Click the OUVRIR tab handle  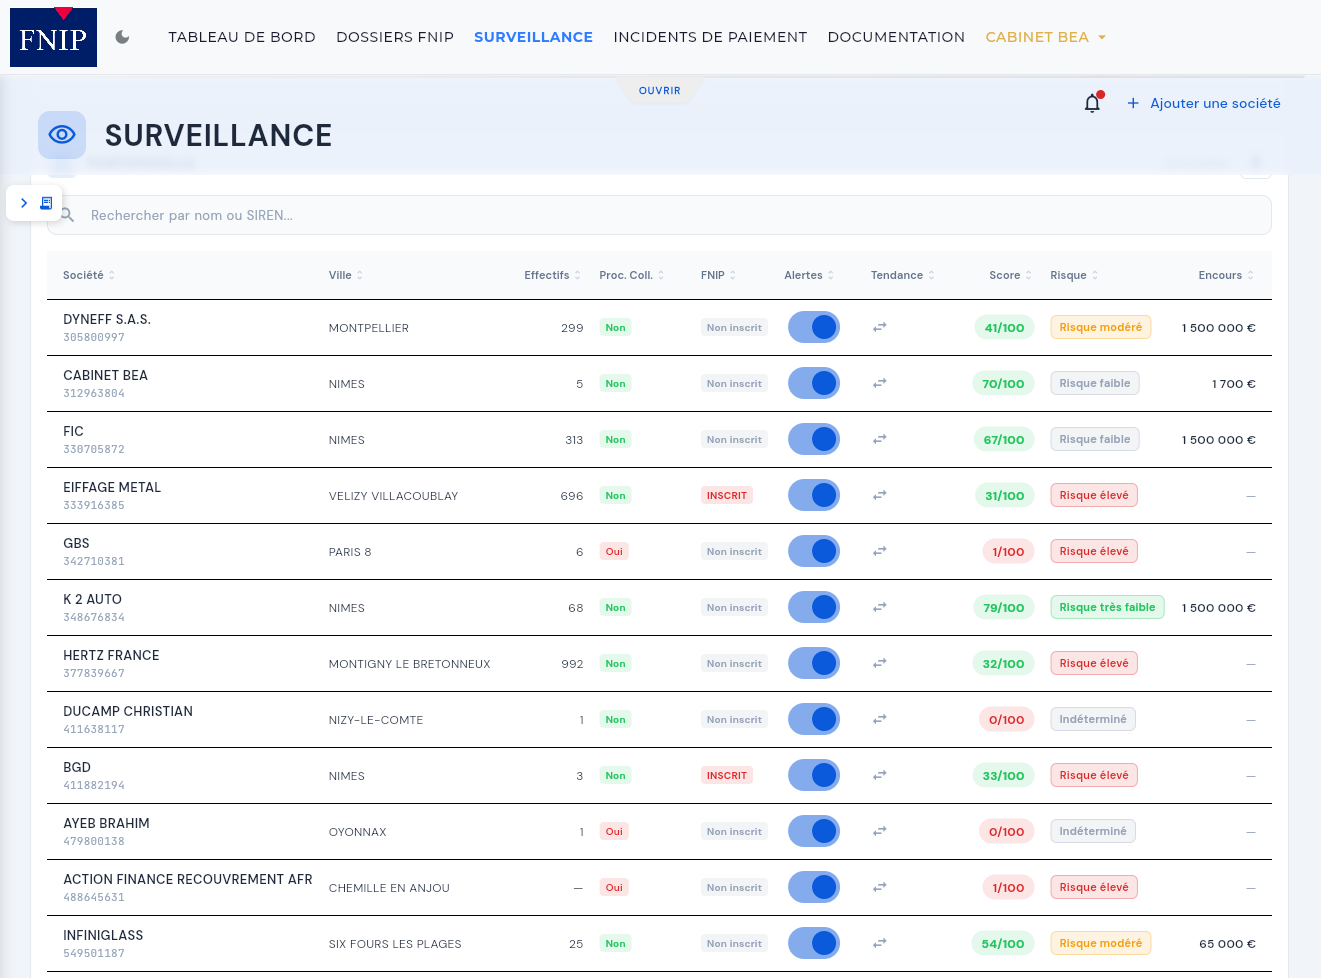coord(660,90)
